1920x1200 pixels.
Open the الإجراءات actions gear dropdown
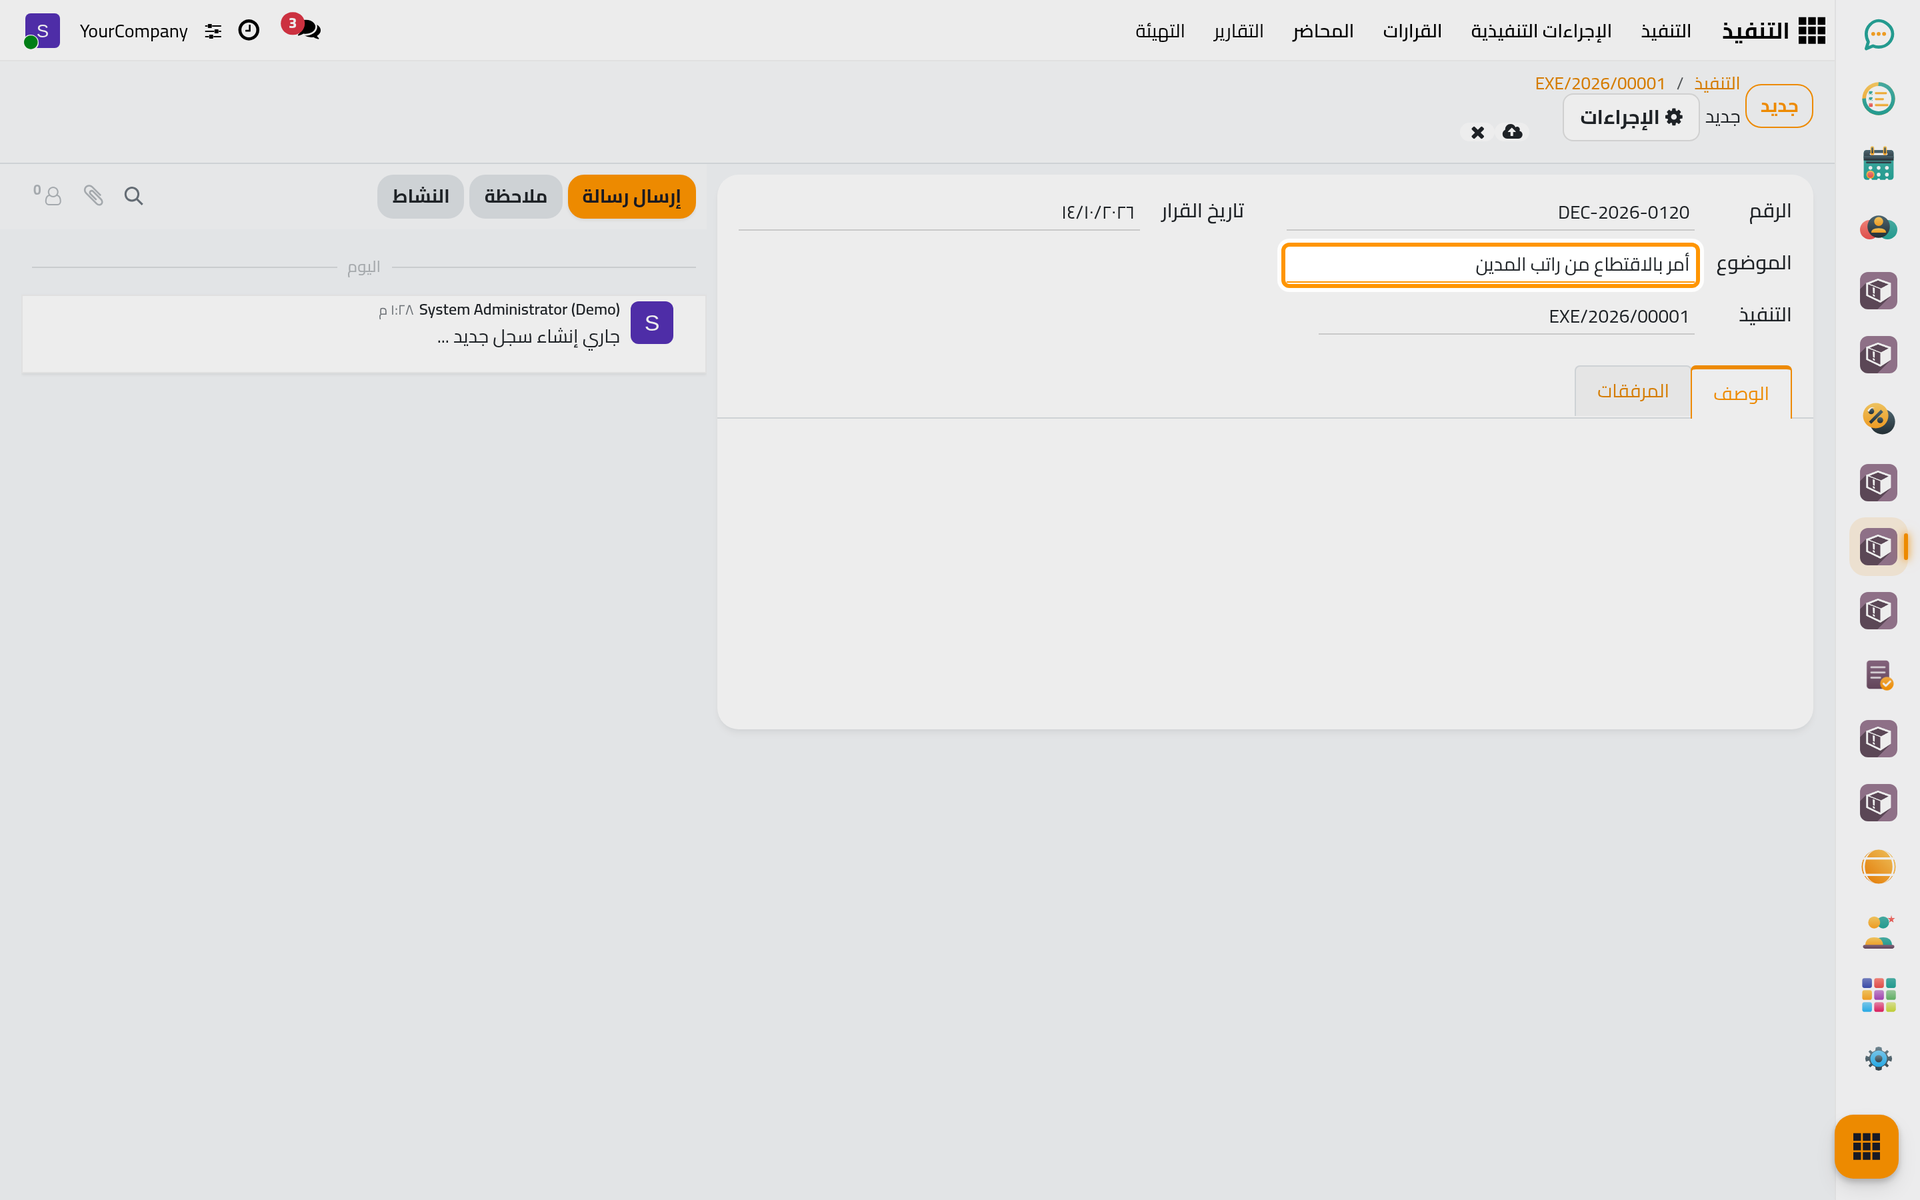pos(1630,118)
